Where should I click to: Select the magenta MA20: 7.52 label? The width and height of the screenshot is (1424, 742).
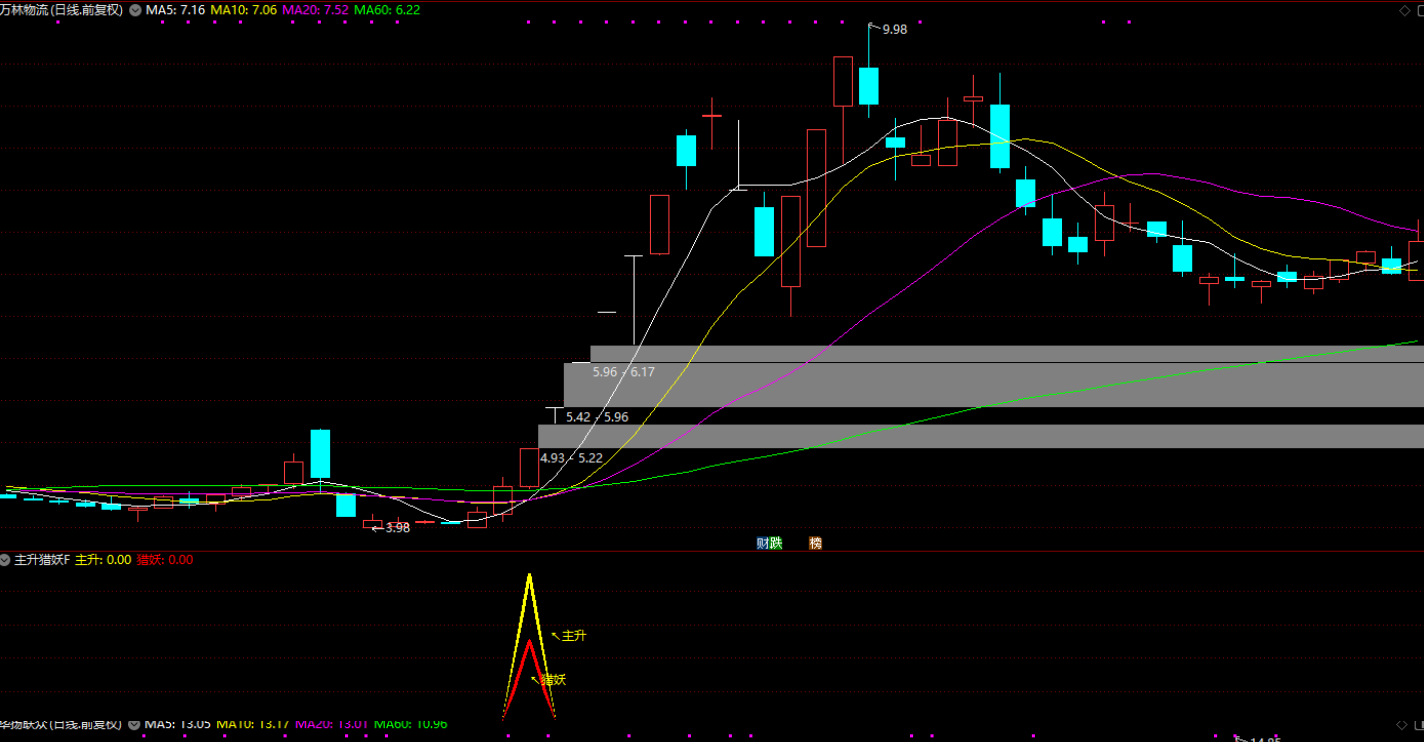[x=315, y=10]
